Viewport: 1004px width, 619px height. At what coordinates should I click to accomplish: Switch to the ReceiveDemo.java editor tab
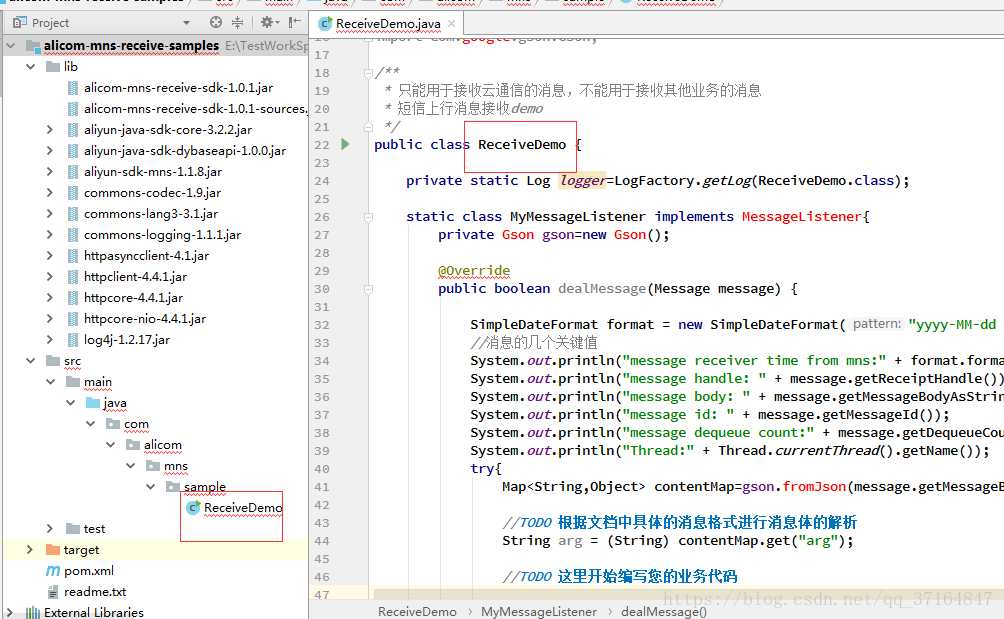pos(388,24)
